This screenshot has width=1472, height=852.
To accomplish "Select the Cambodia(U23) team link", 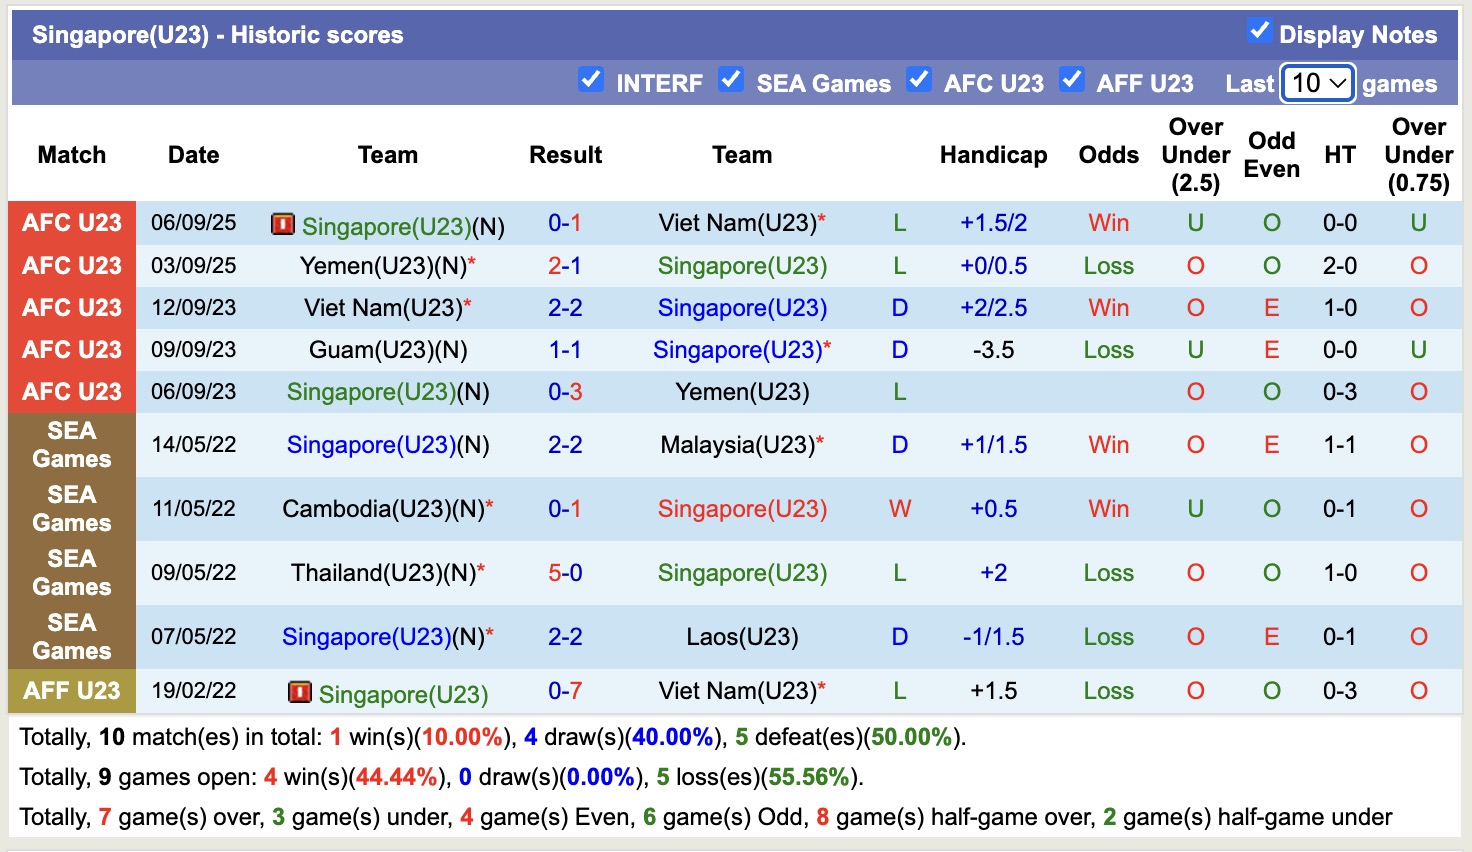I will (x=383, y=509).
